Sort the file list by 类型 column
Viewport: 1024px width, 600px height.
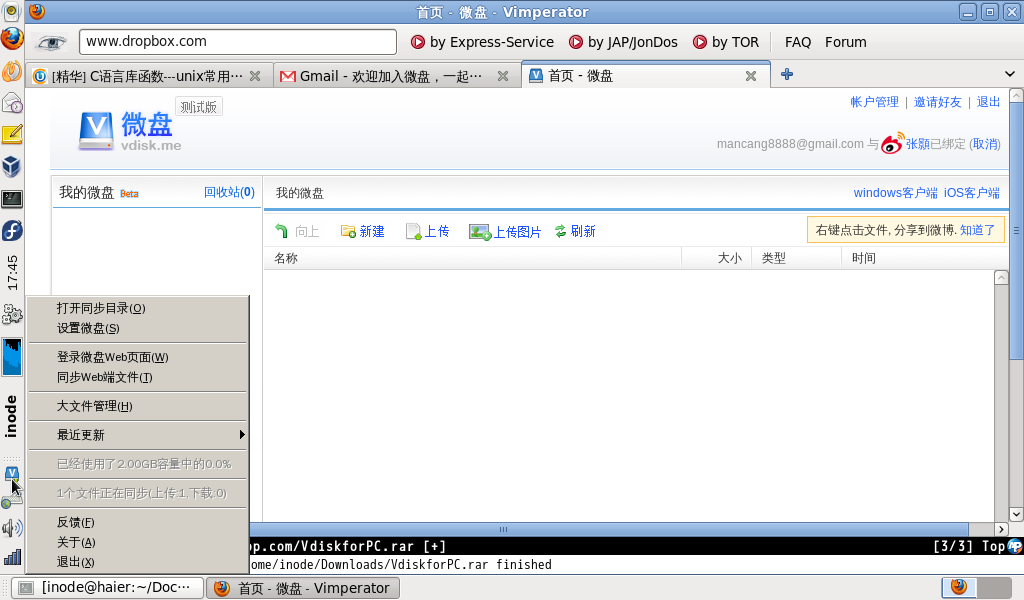pos(797,258)
